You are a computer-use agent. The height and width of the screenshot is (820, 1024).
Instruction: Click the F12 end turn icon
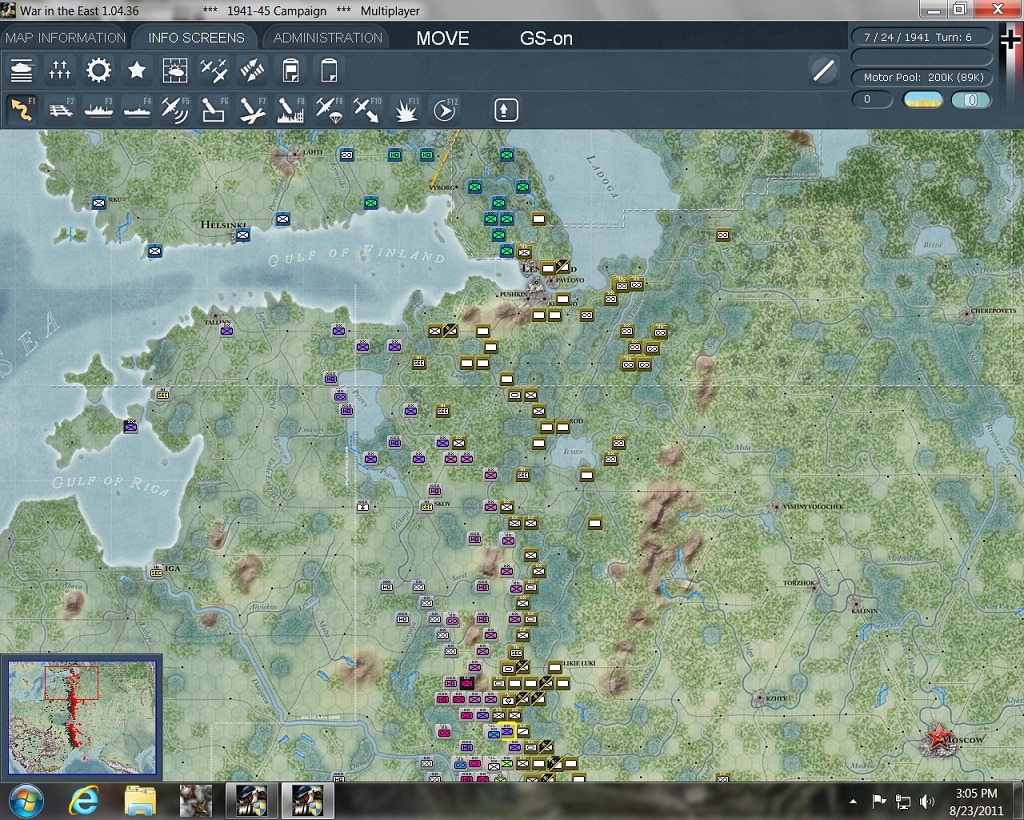pos(445,110)
